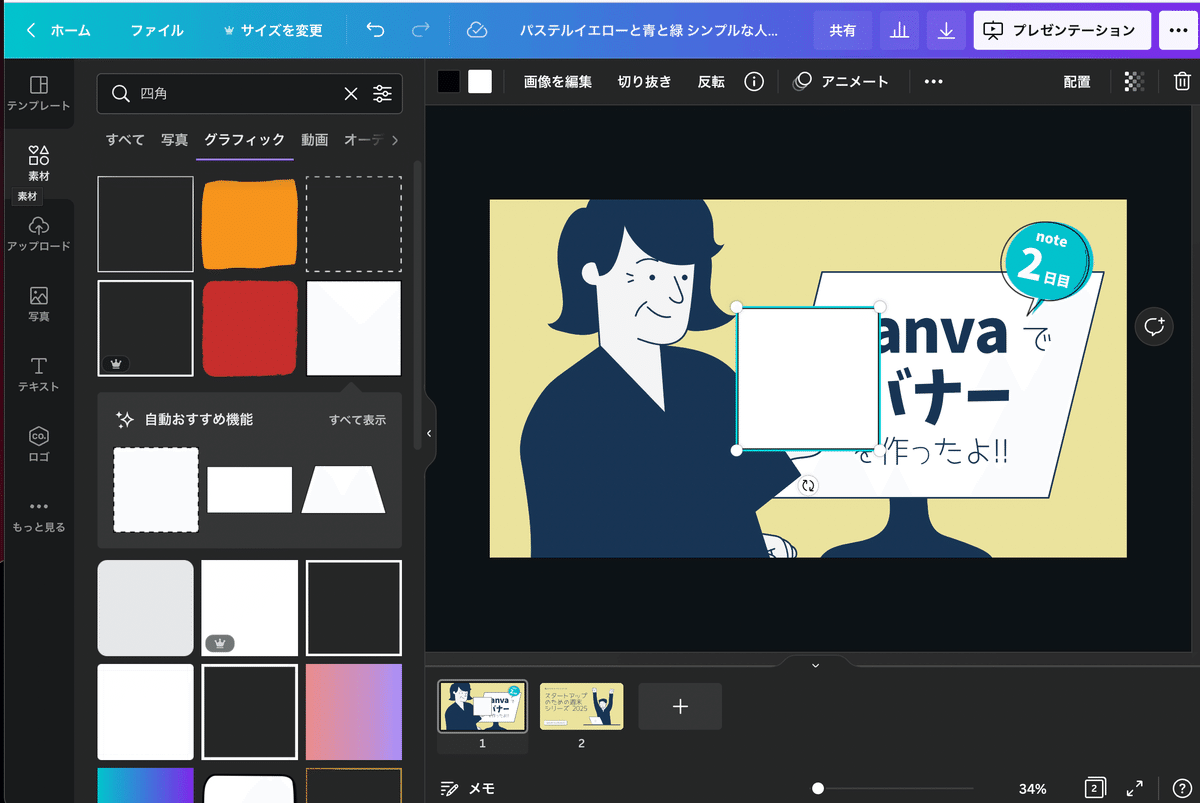Open the テキスト panel
Viewport: 1200px width, 803px height.
pos(38,374)
